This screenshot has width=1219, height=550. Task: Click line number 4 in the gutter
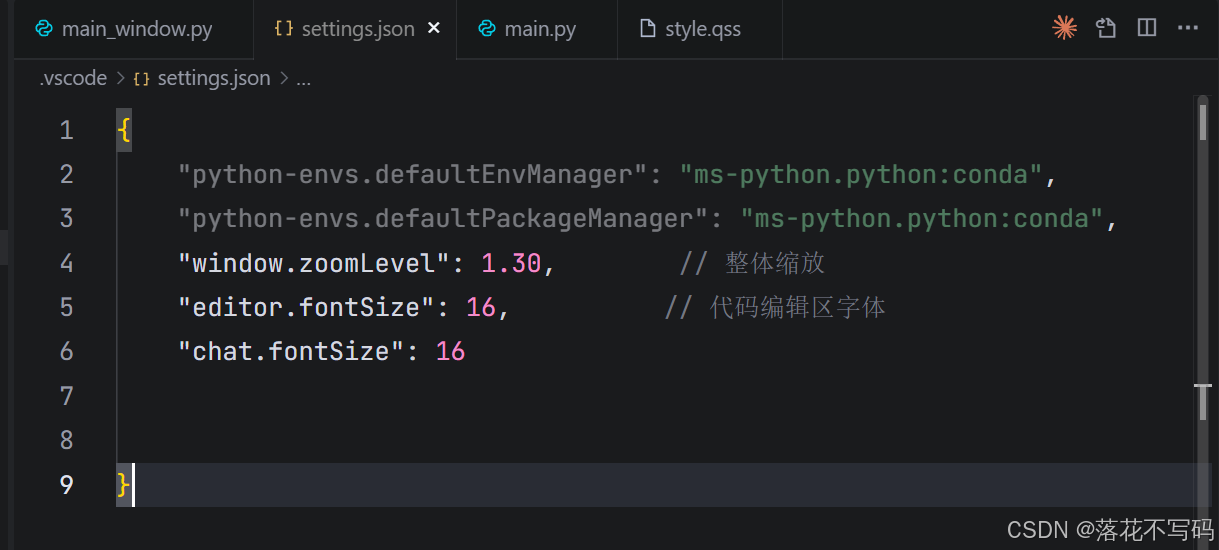[66, 263]
